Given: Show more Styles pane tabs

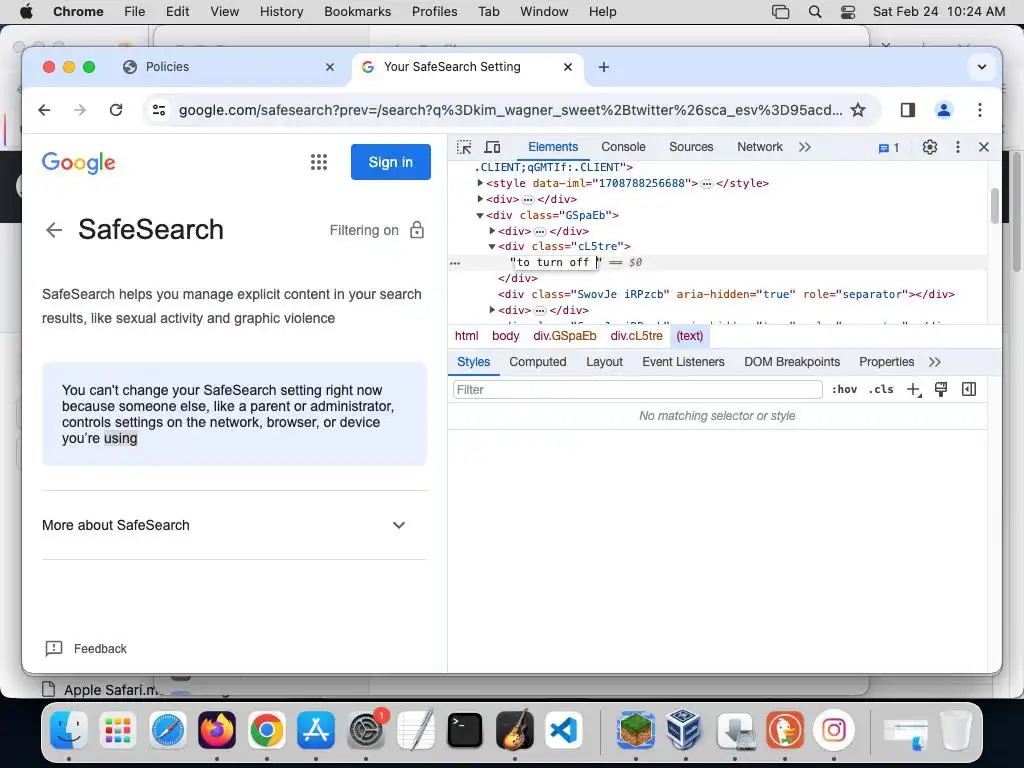Looking at the screenshot, I should pyautogui.click(x=935, y=362).
